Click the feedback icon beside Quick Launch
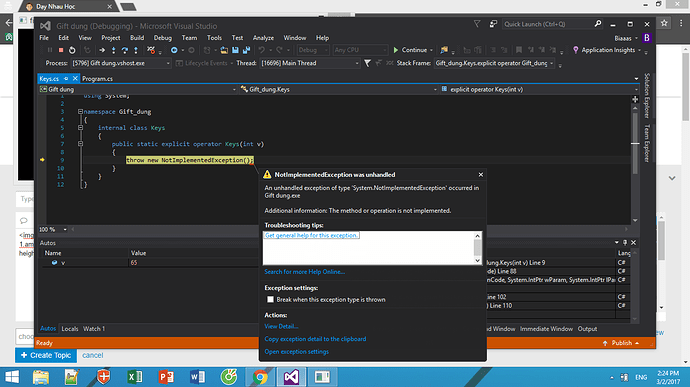This screenshot has width=690, height=387. pos(493,24)
